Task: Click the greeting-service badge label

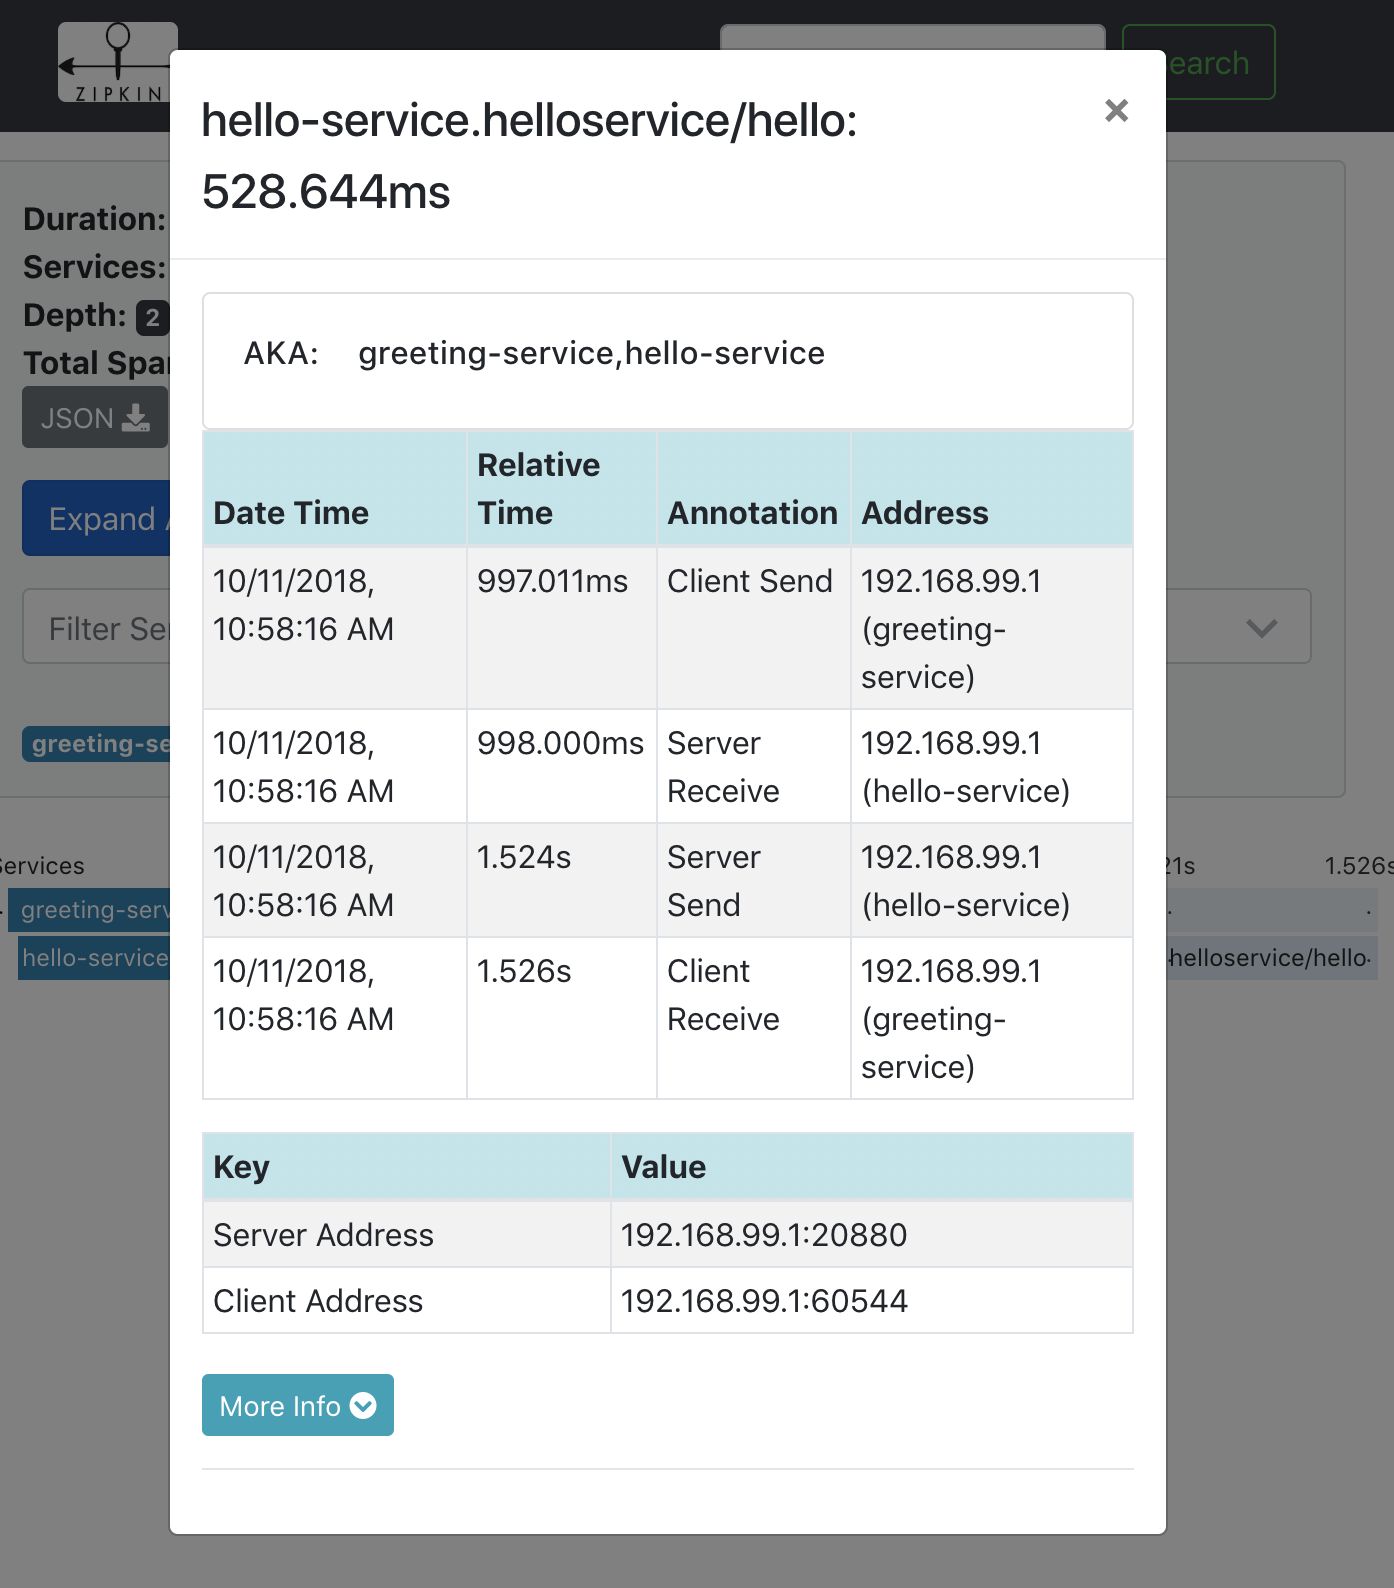Action: 97,744
